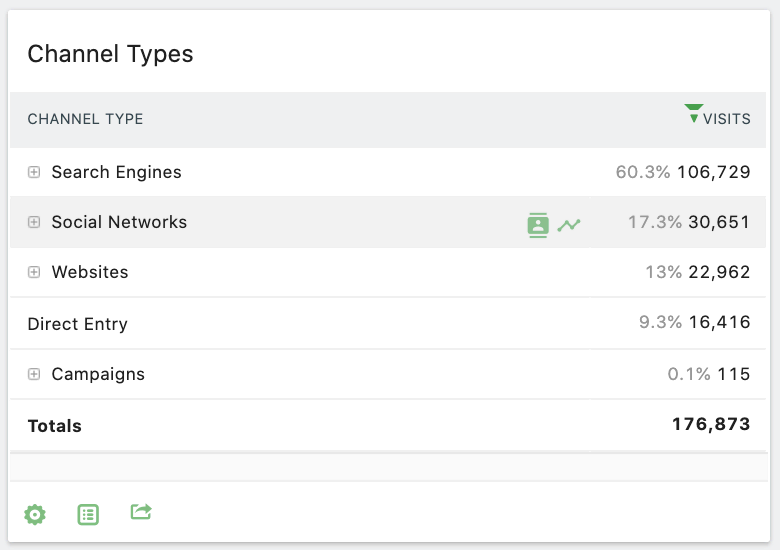Expand the Social Networks plus icon
The width and height of the screenshot is (780, 550).
click(34, 222)
